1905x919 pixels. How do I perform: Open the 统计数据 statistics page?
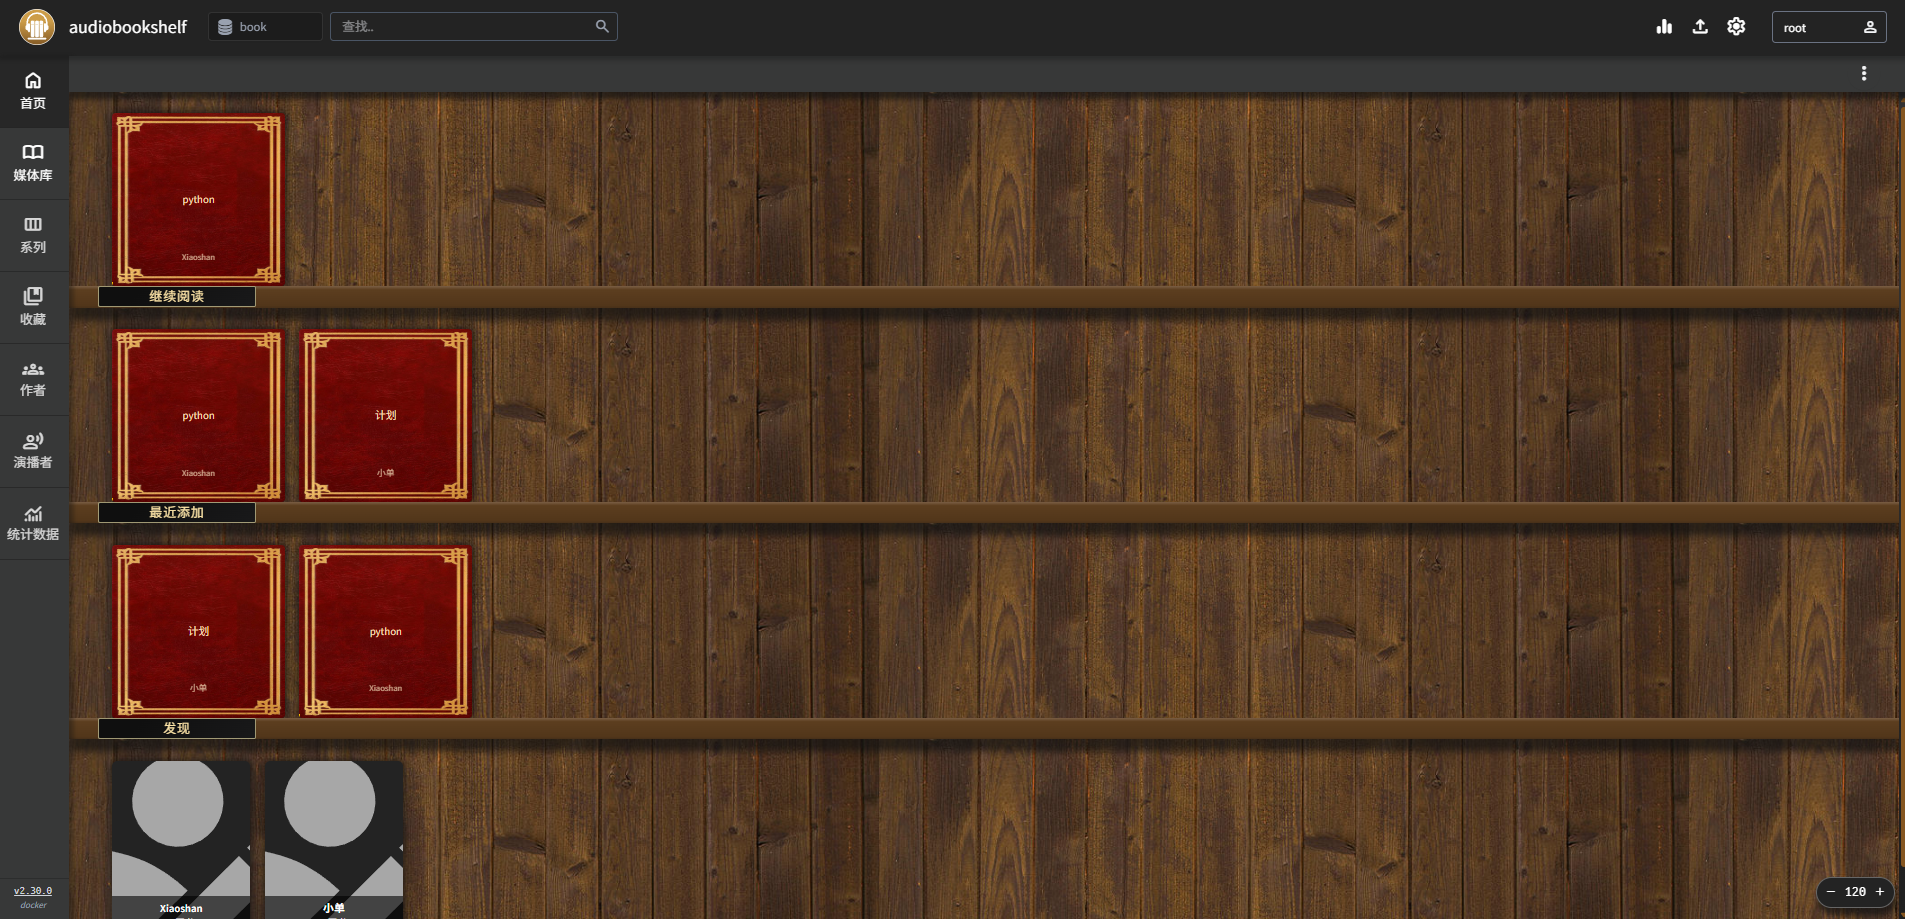(x=34, y=523)
